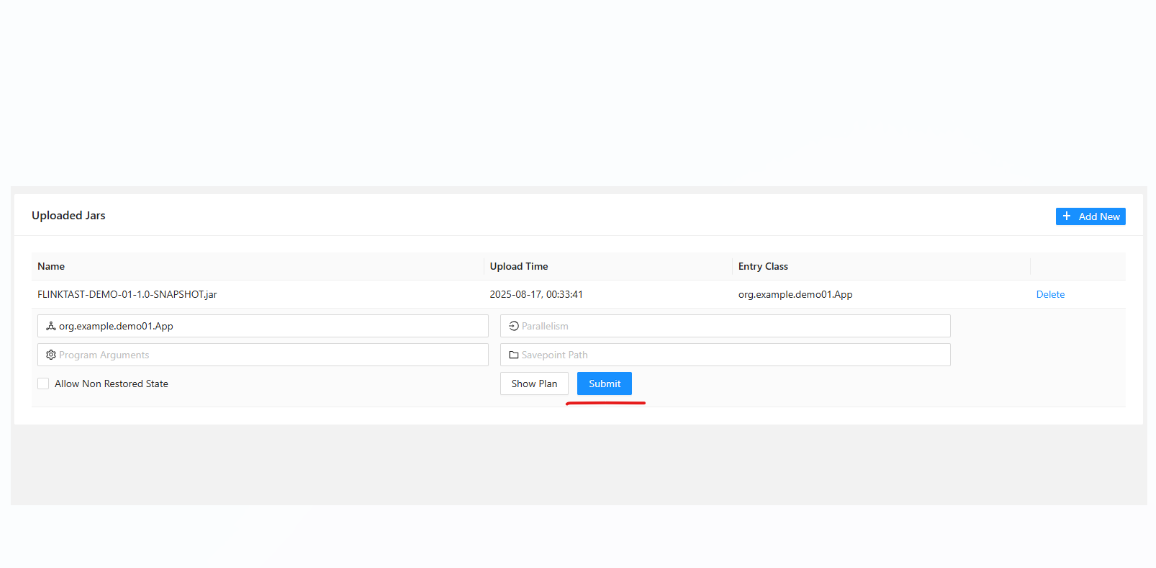Screen dimensions: 1156x568
Task: Click the Program Arguments gear icon
Action: tap(51, 355)
